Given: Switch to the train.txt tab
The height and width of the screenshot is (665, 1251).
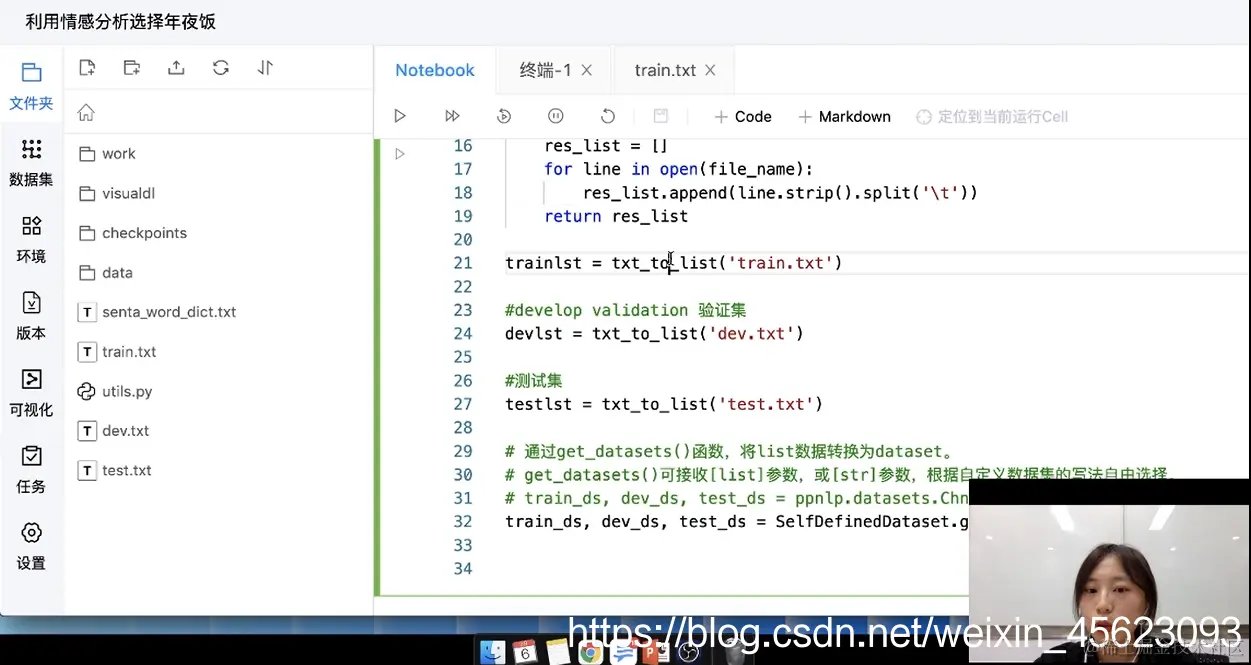Looking at the screenshot, I should click(665, 70).
